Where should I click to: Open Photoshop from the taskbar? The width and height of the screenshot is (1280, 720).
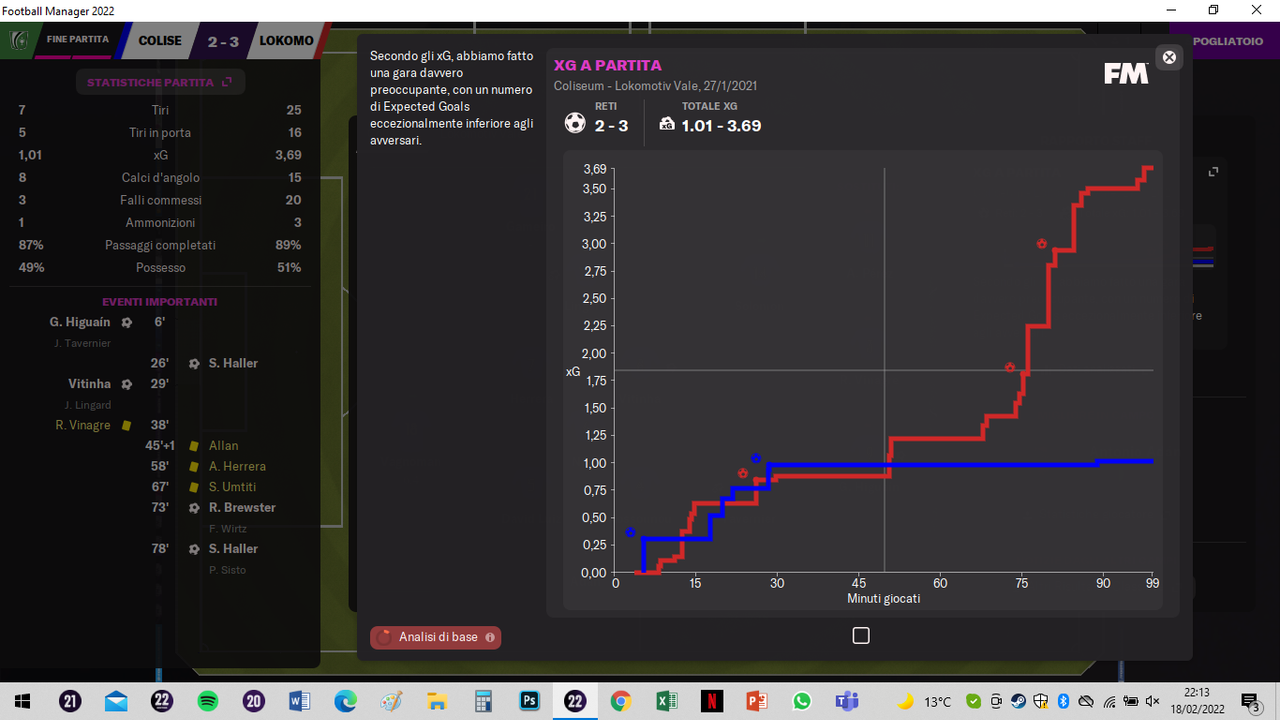pos(529,701)
